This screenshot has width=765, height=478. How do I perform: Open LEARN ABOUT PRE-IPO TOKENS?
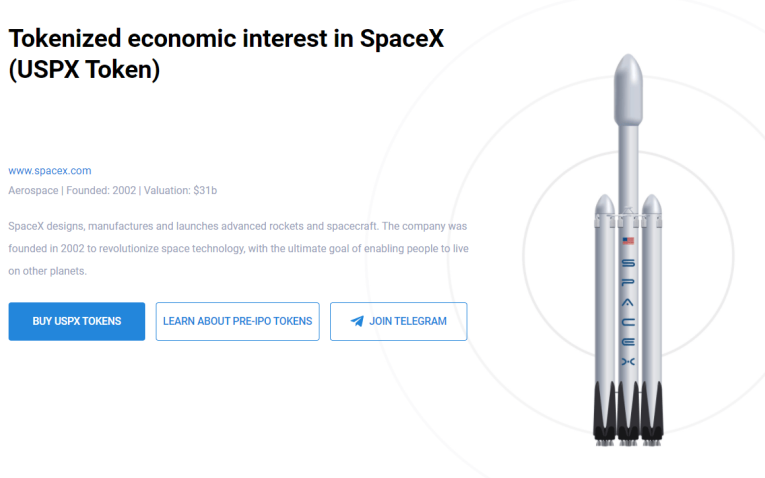(x=238, y=321)
